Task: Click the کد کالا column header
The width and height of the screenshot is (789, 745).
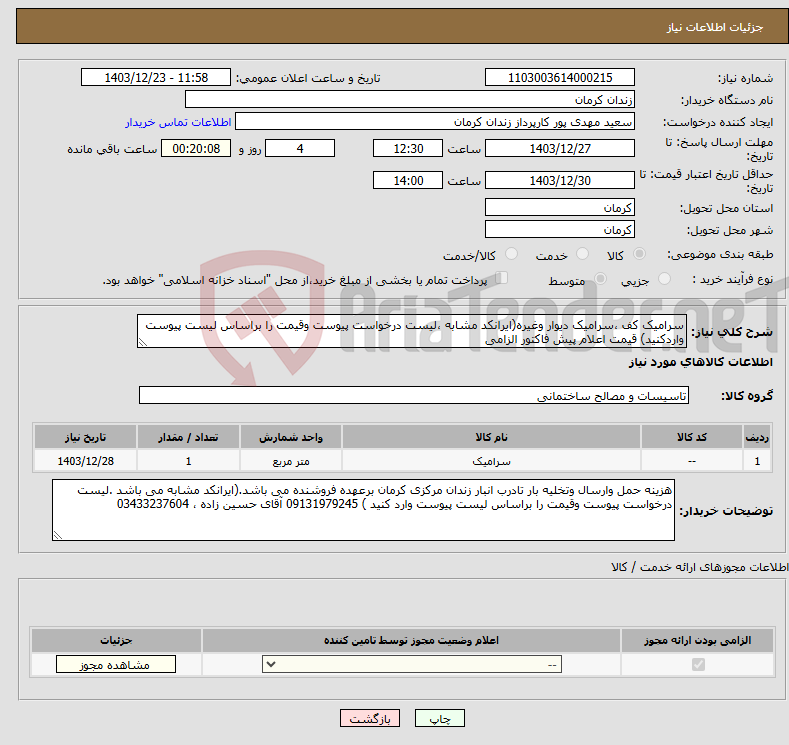Action: pos(691,437)
